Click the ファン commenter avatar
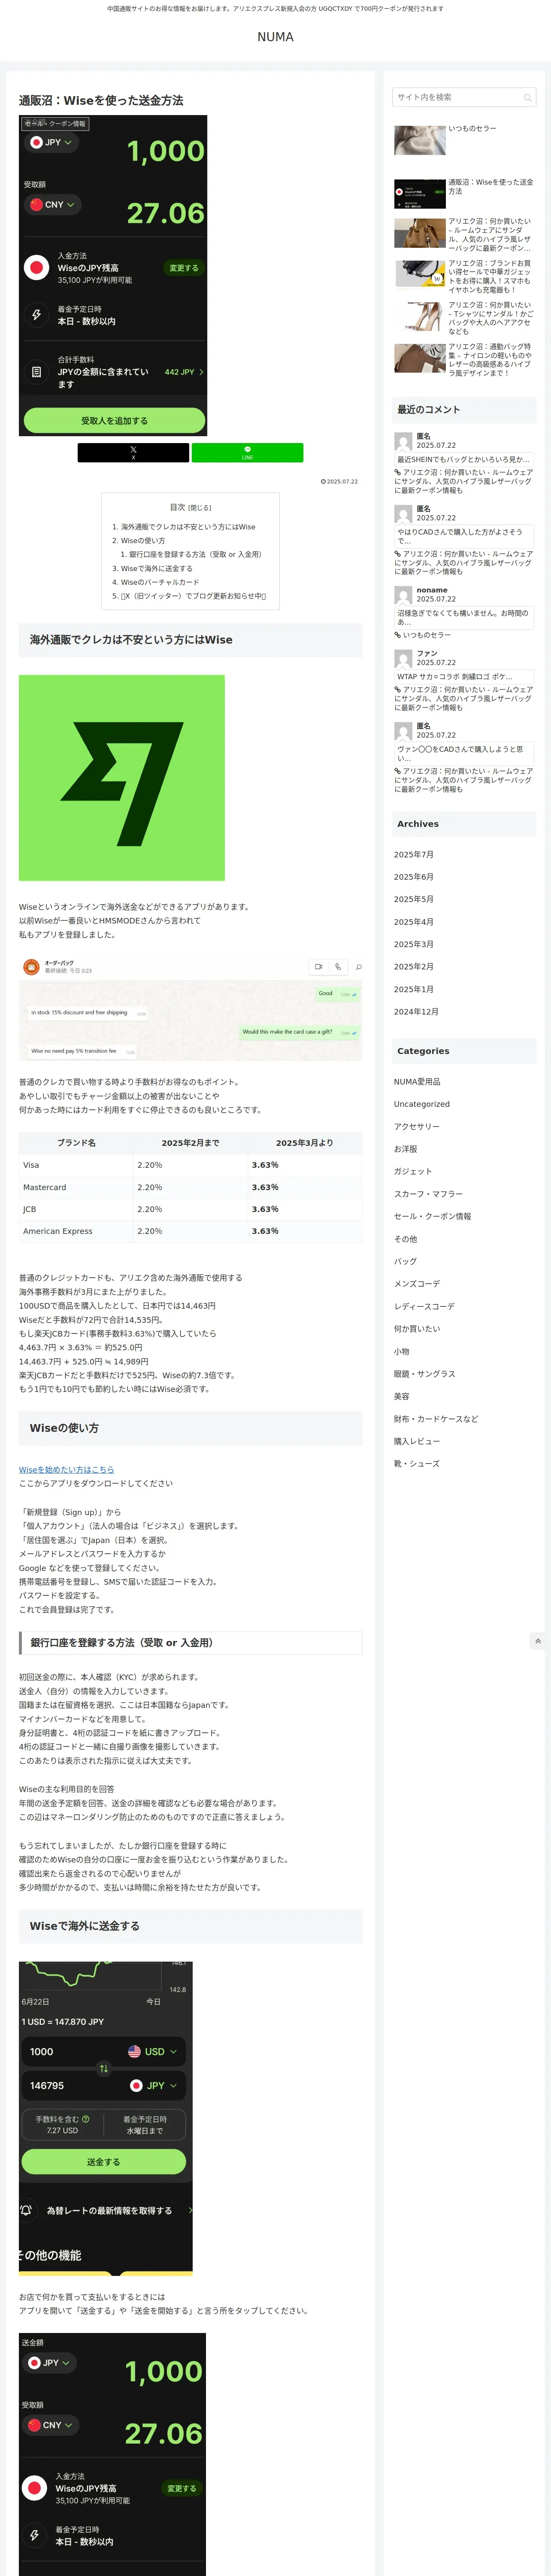The image size is (551, 2576). [x=403, y=658]
